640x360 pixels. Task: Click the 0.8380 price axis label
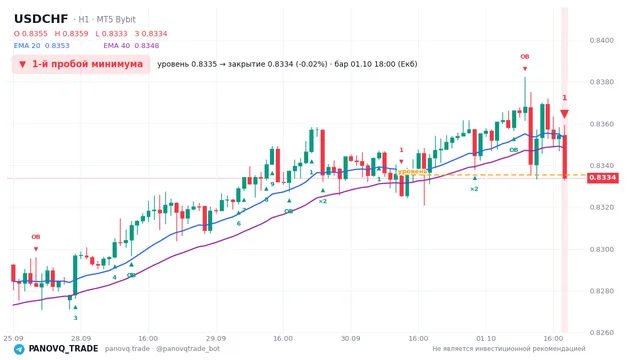click(602, 82)
